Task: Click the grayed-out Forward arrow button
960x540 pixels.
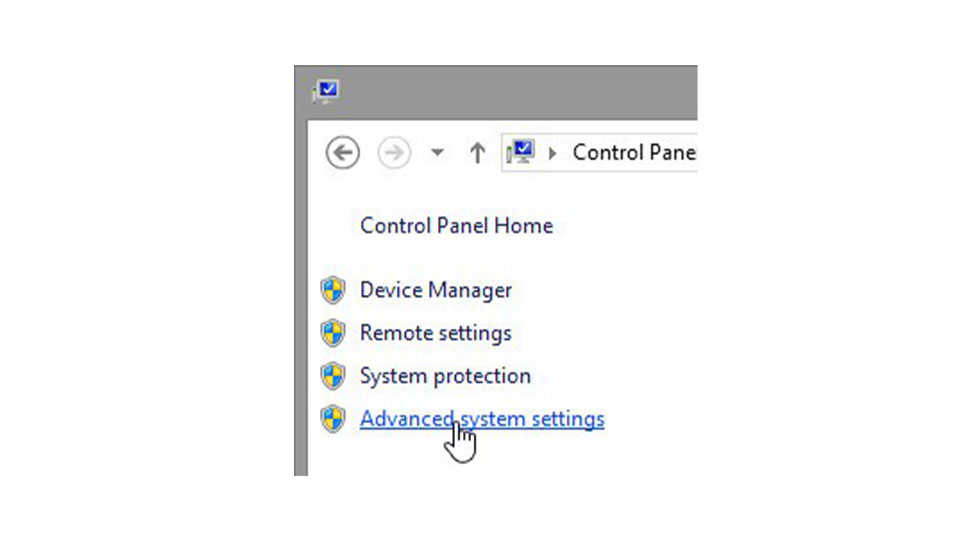Action: point(394,152)
